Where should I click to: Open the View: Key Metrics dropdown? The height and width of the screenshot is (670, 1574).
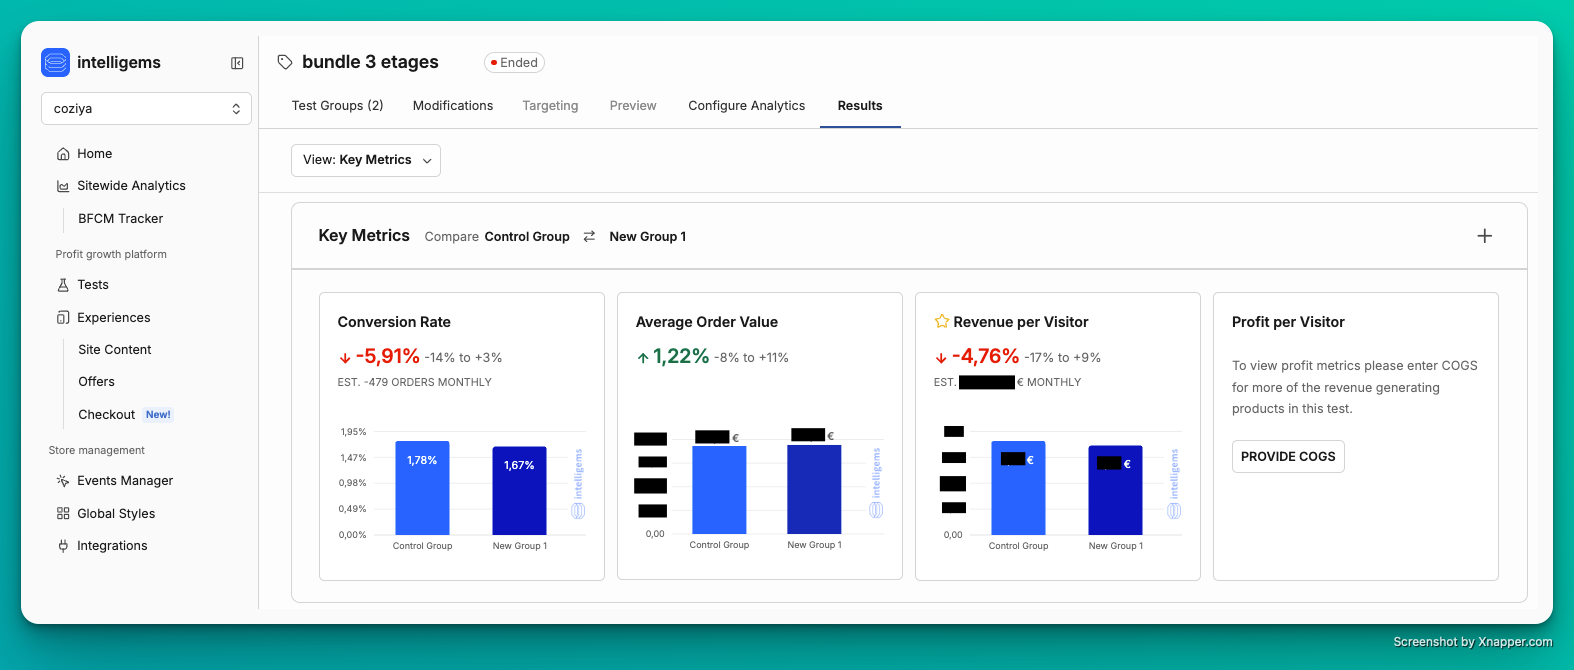coord(366,160)
